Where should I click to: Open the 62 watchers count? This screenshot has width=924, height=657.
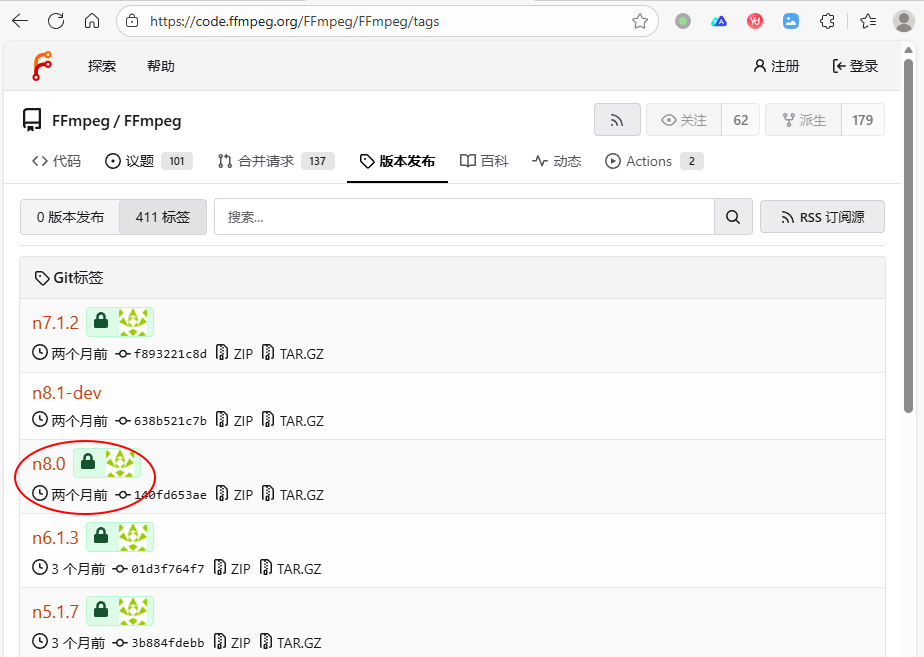tap(741, 120)
